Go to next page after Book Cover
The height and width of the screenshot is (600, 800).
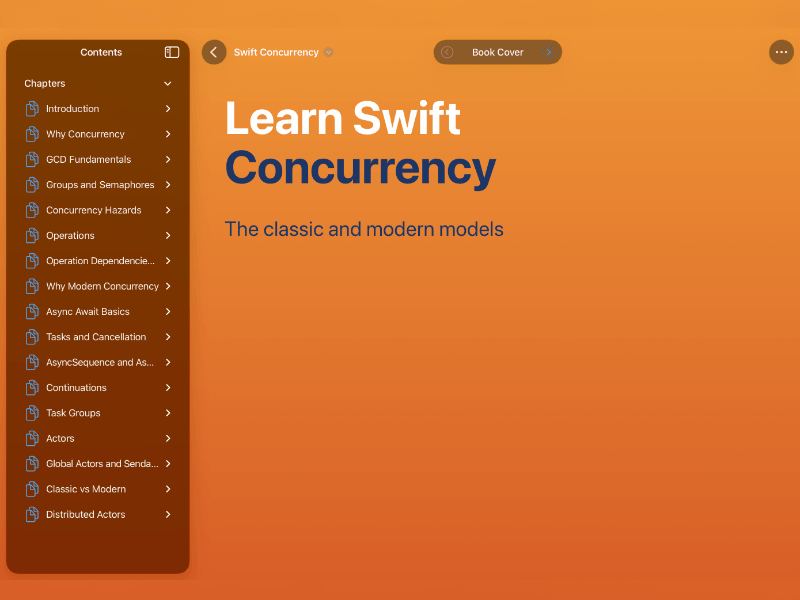548,52
